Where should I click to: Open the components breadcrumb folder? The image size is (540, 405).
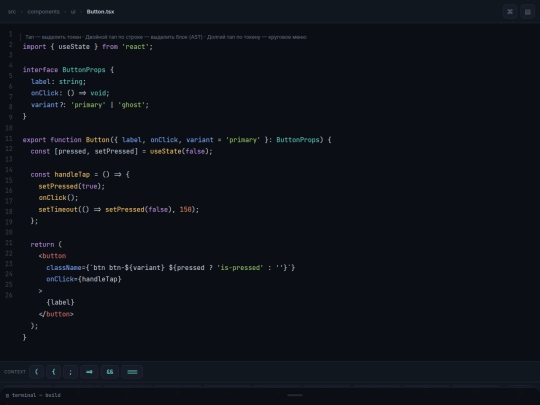coord(43,12)
